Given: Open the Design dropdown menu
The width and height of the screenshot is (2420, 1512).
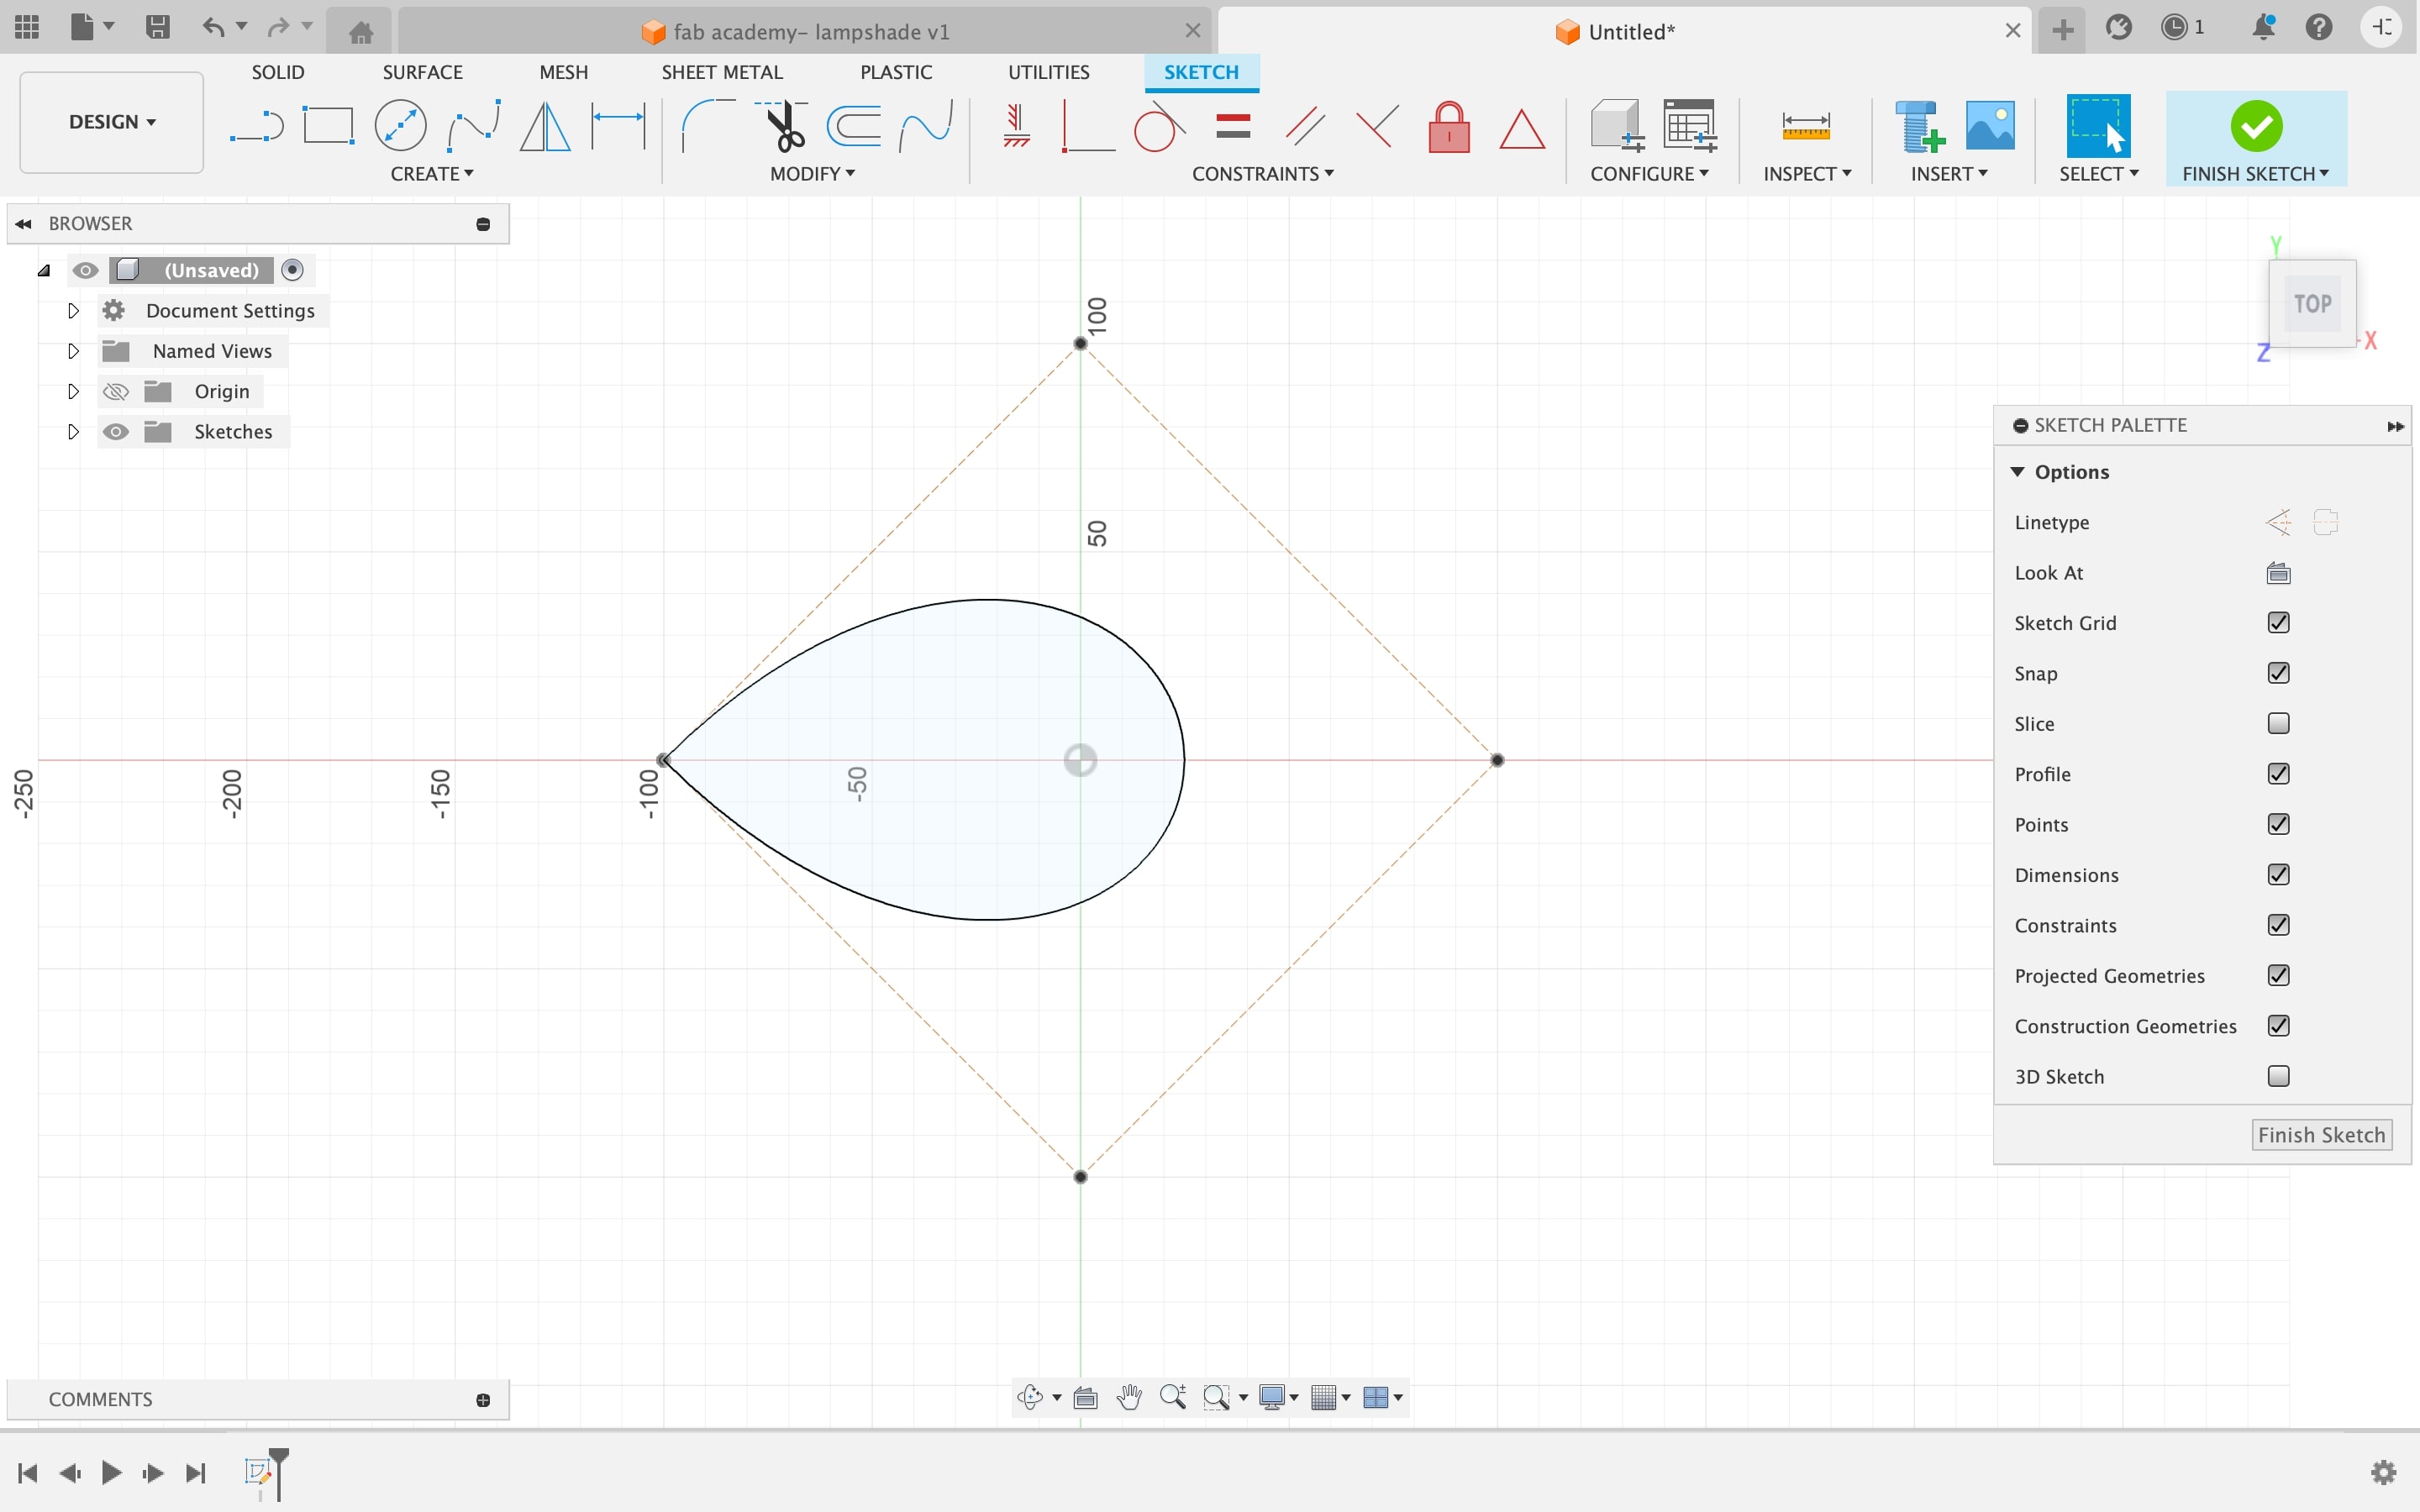Looking at the screenshot, I should click(108, 118).
